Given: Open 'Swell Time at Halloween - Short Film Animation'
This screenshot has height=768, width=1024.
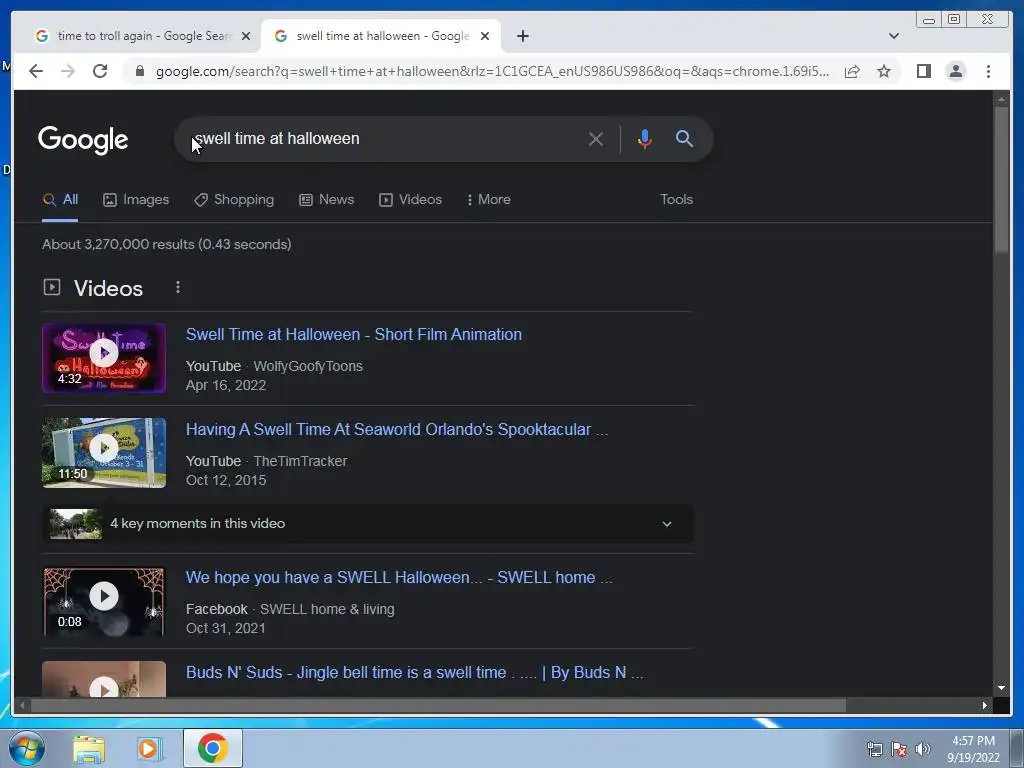Looking at the screenshot, I should 353,334.
